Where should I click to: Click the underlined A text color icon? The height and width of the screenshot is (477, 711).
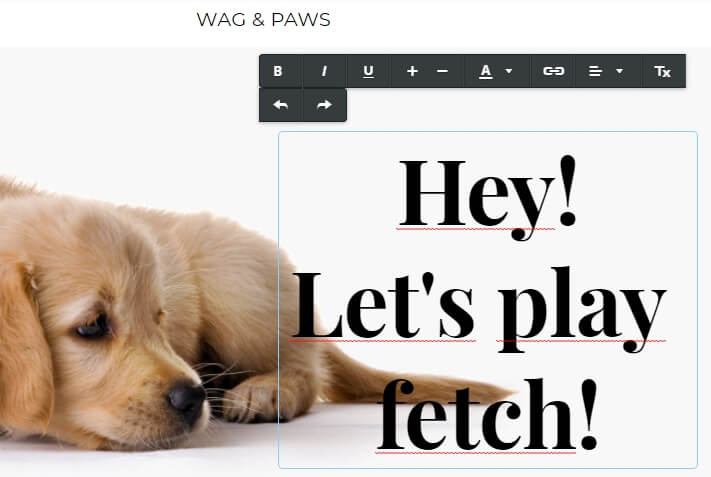point(486,71)
